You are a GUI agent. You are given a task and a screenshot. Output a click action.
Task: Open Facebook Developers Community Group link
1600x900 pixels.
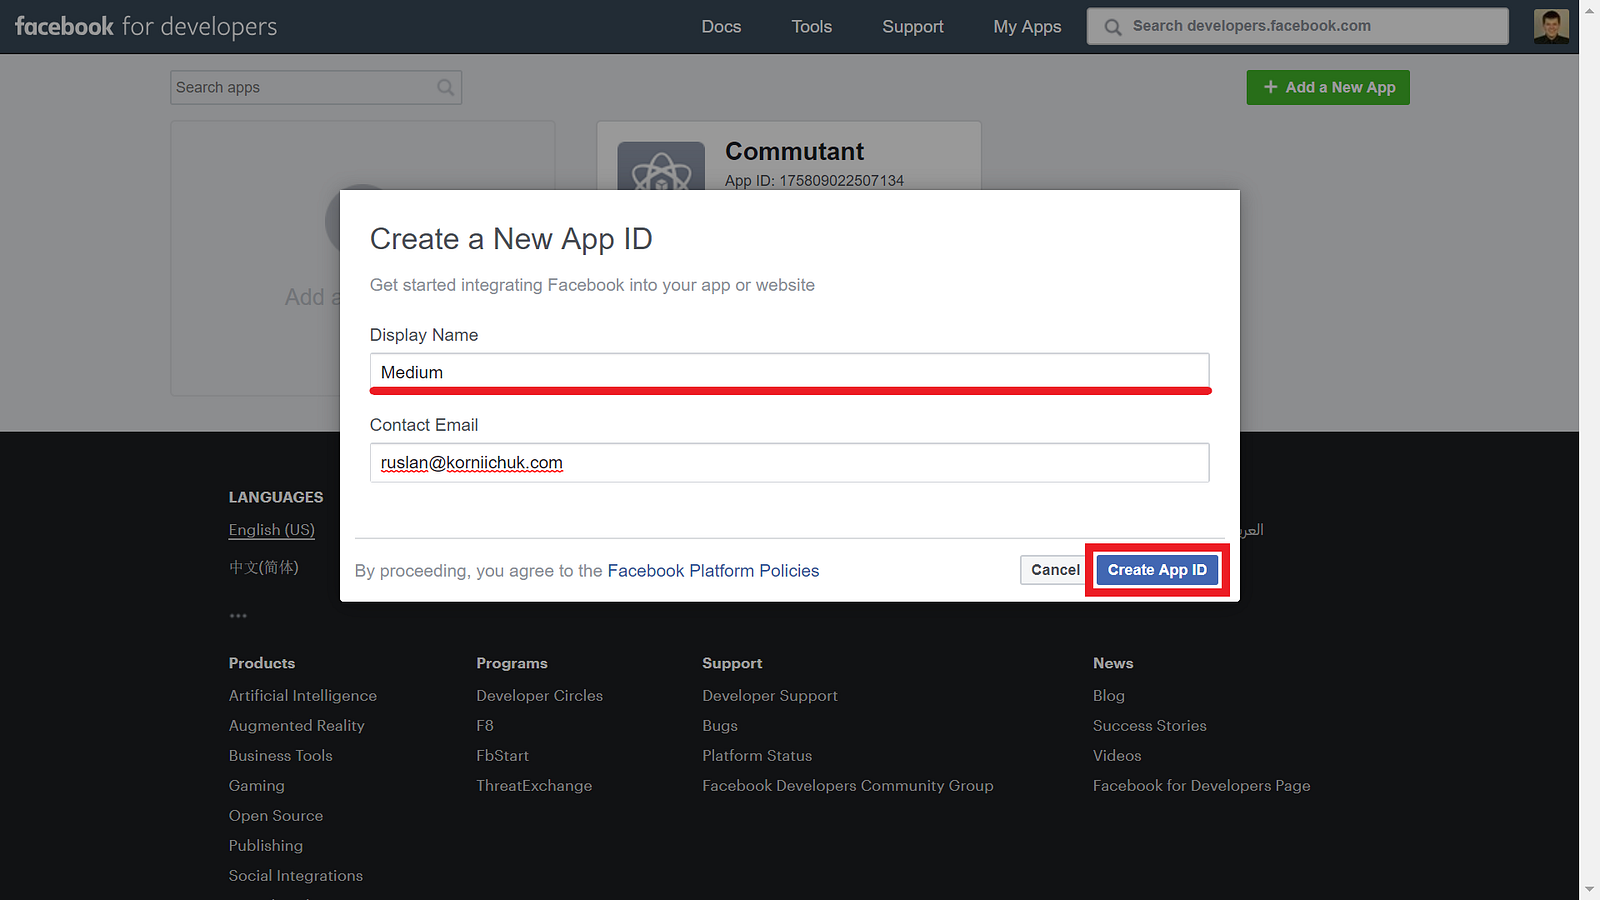click(848, 786)
